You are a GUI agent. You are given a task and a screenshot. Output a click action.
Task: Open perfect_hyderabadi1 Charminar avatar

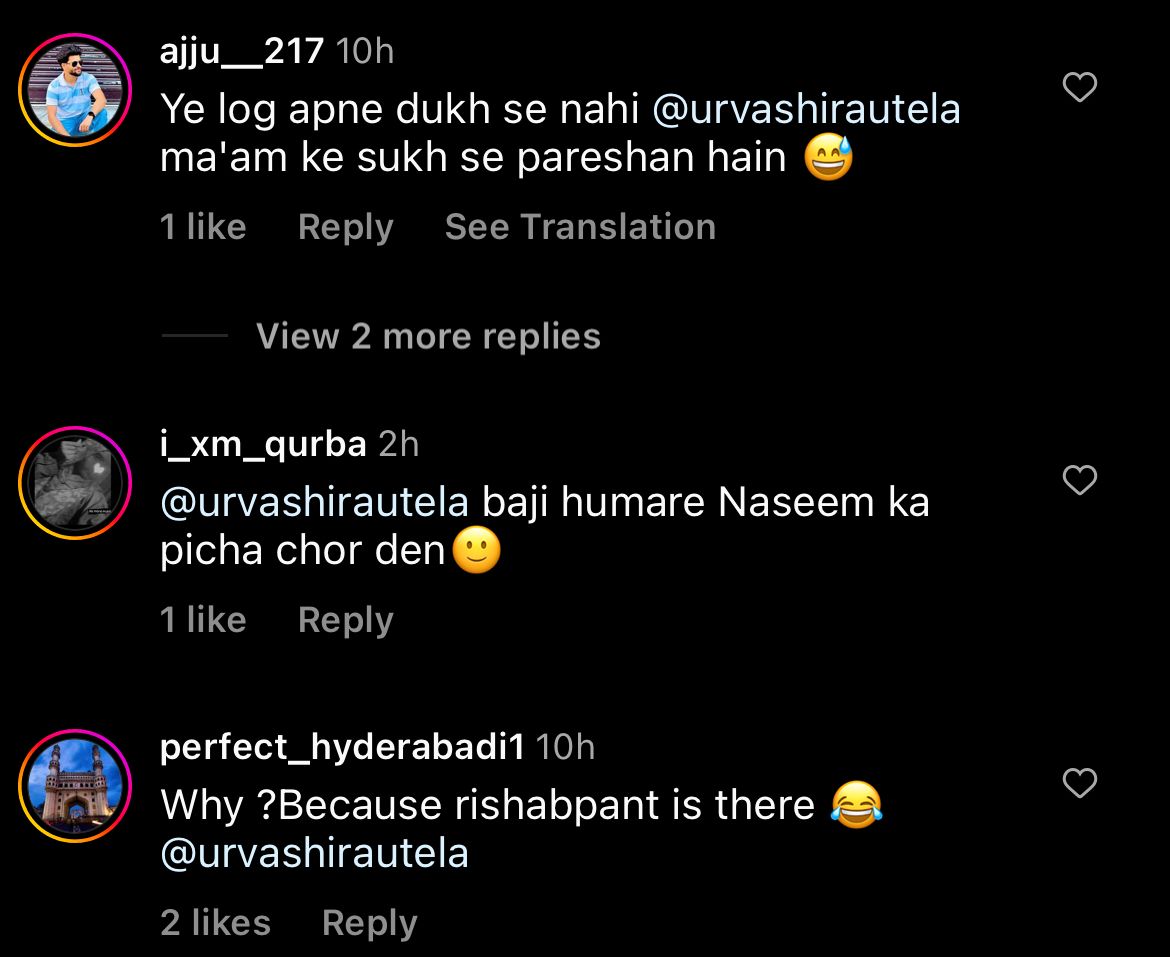pos(75,785)
